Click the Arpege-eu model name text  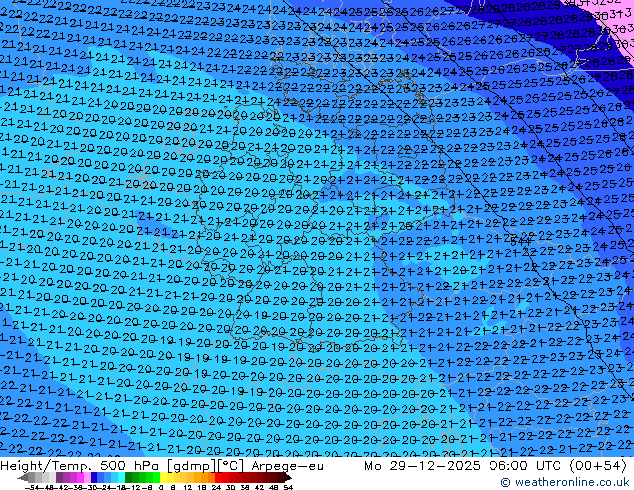tap(287, 466)
